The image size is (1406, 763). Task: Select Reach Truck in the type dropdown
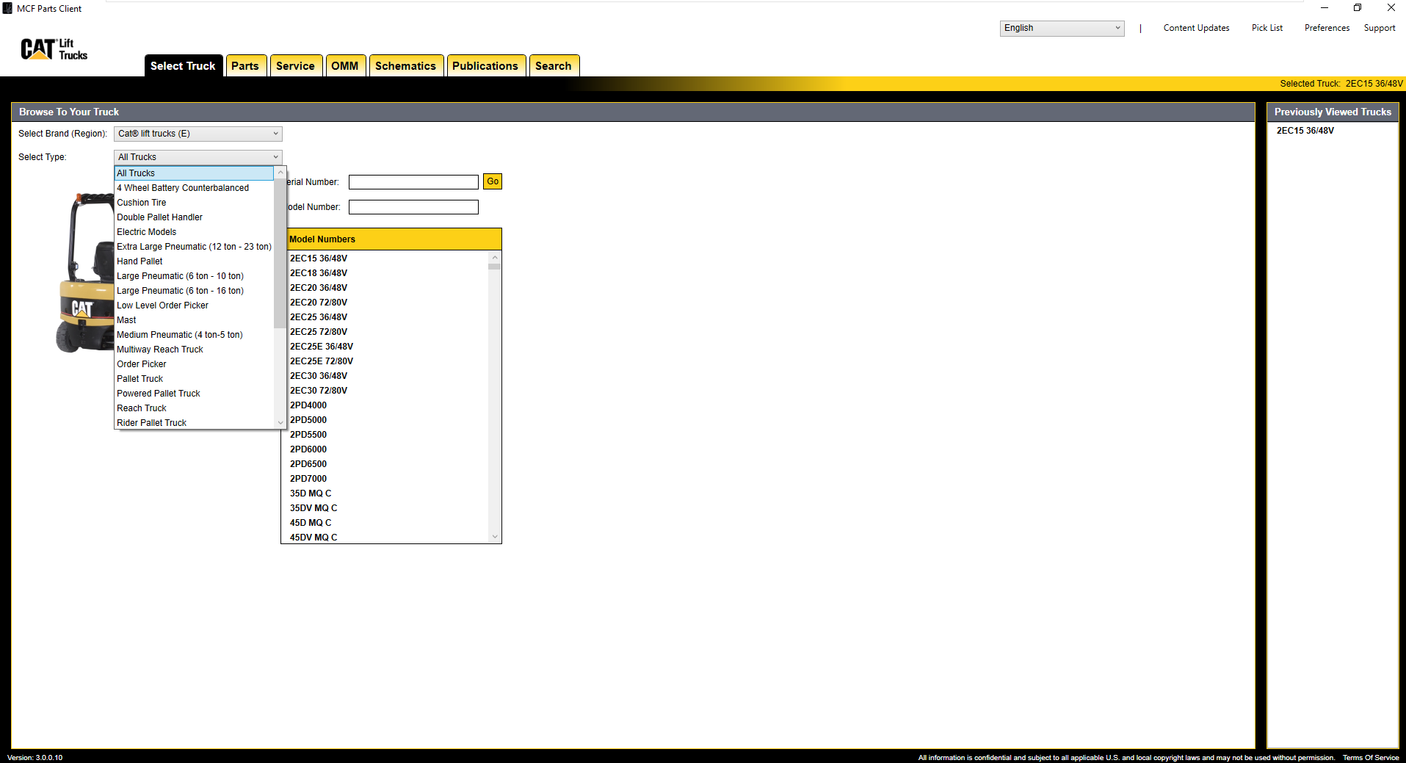(x=141, y=407)
